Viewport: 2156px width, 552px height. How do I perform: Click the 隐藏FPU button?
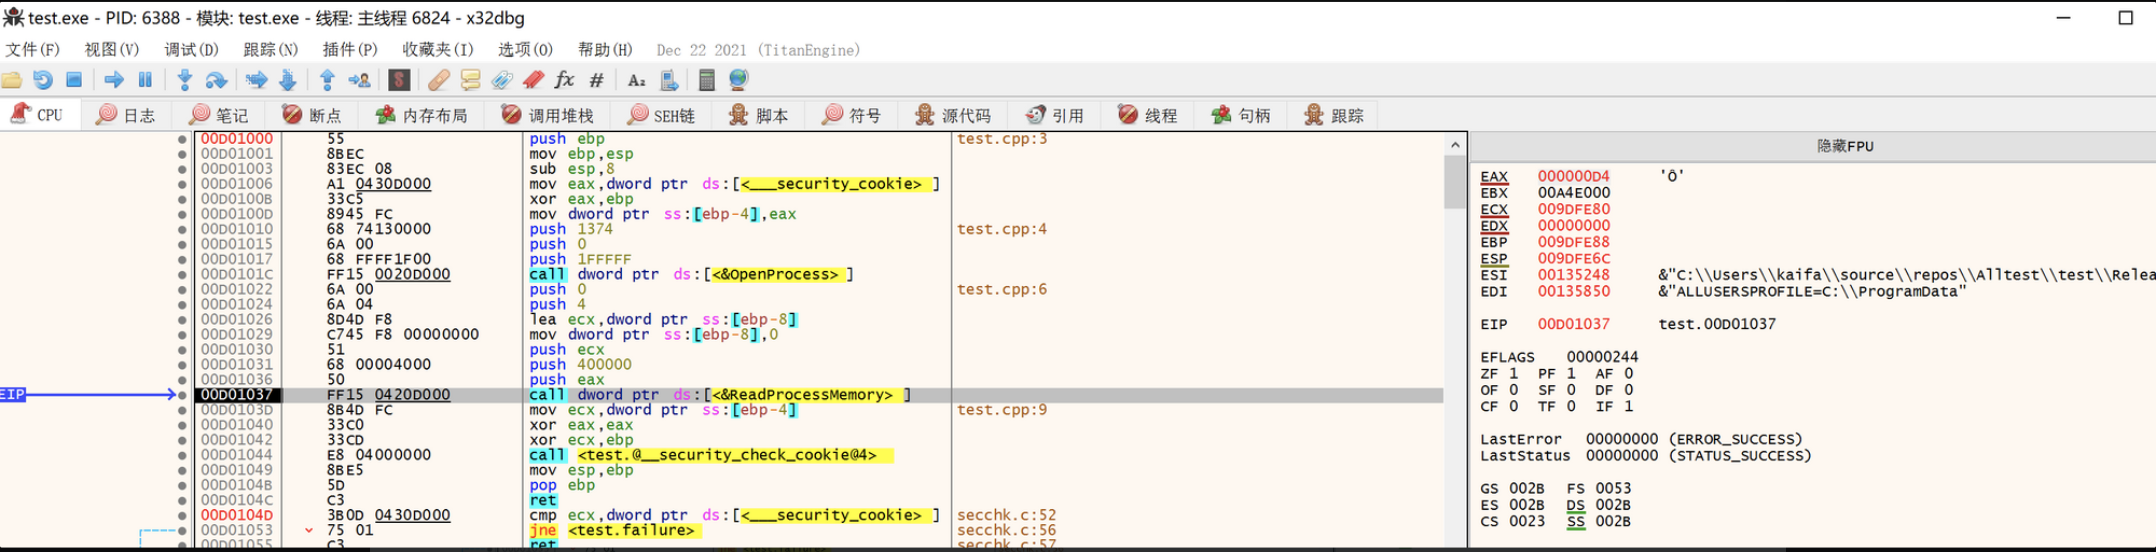point(1844,146)
